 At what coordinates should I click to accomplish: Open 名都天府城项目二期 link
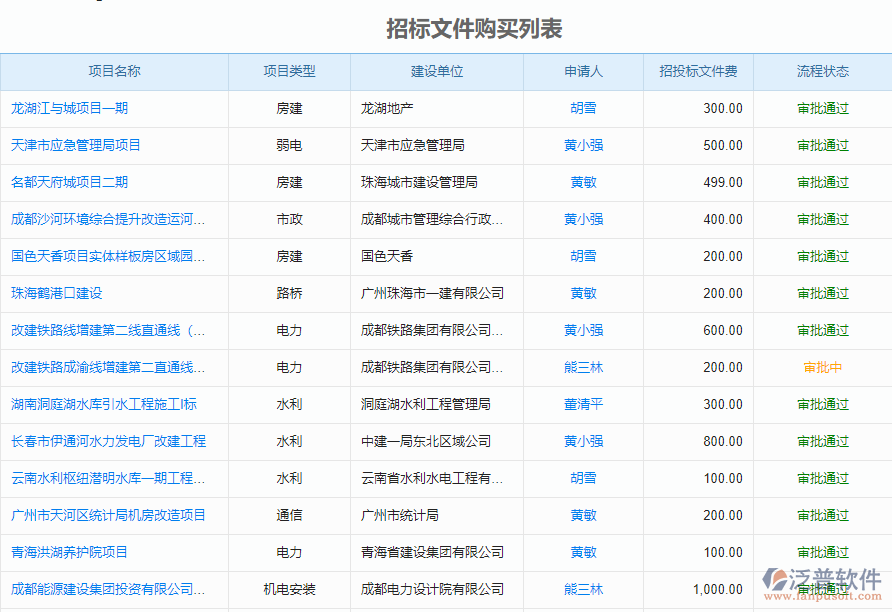(69, 182)
